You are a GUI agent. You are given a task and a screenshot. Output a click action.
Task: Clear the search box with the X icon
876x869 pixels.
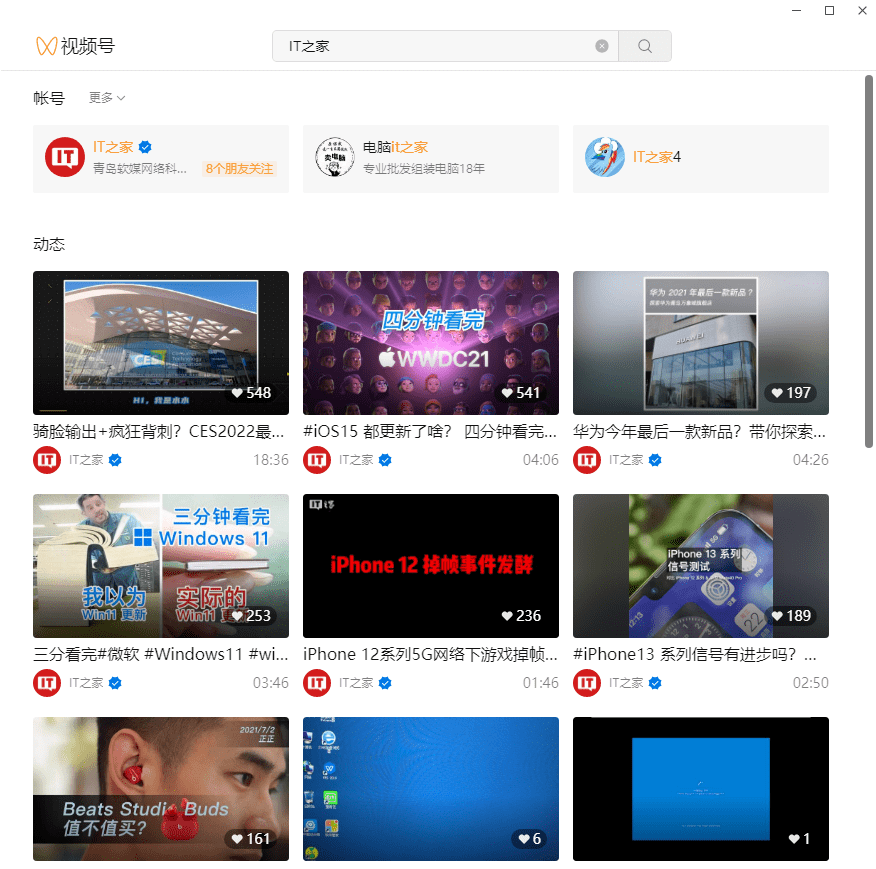[x=602, y=46]
